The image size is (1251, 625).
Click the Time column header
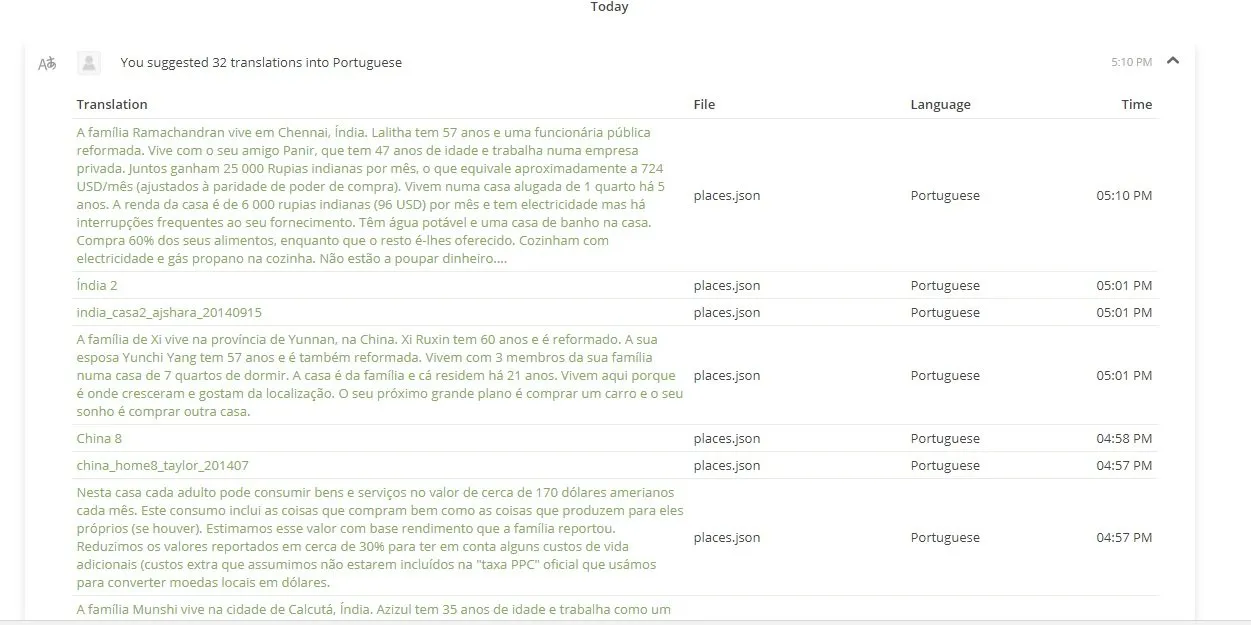point(1137,105)
